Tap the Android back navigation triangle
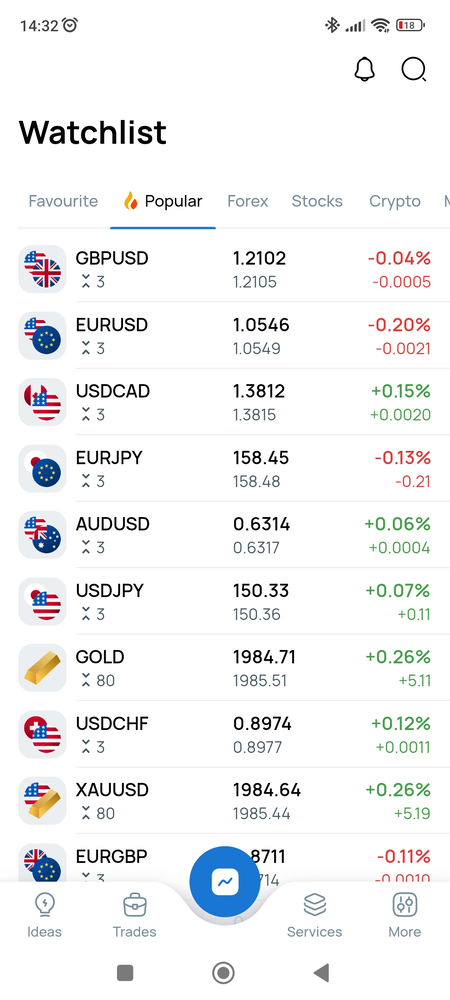Image resolution: width=450 pixels, height=1000 pixels. 321,973
